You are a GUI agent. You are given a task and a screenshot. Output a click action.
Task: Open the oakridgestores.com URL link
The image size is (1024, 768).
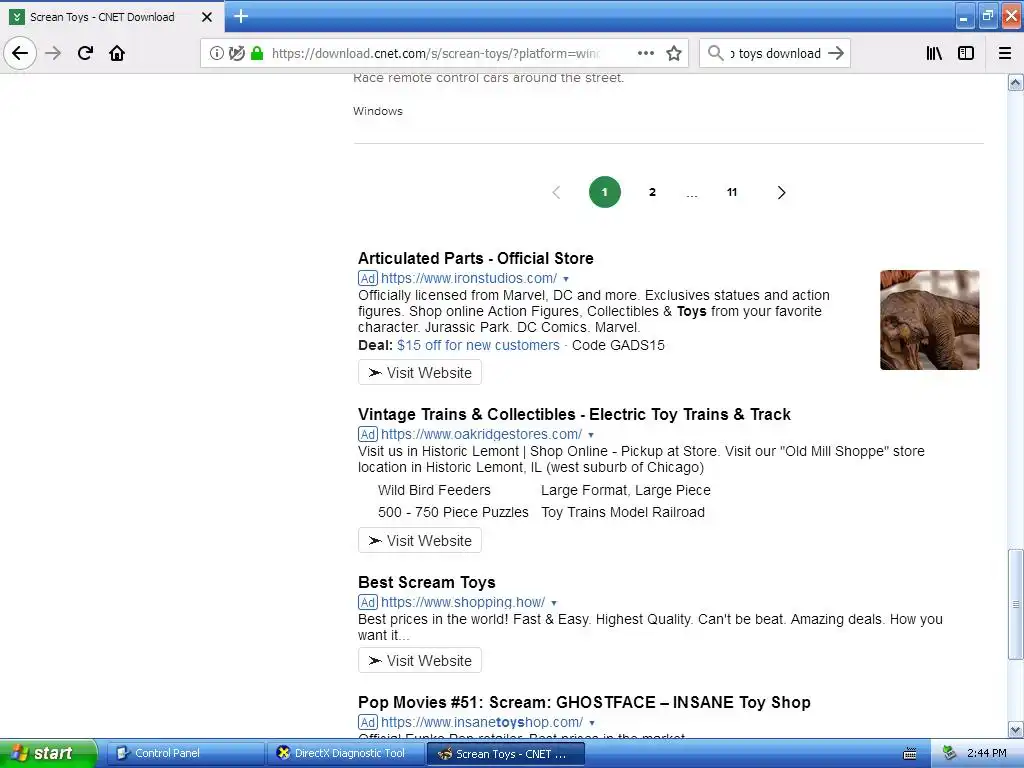coord(481,434)
